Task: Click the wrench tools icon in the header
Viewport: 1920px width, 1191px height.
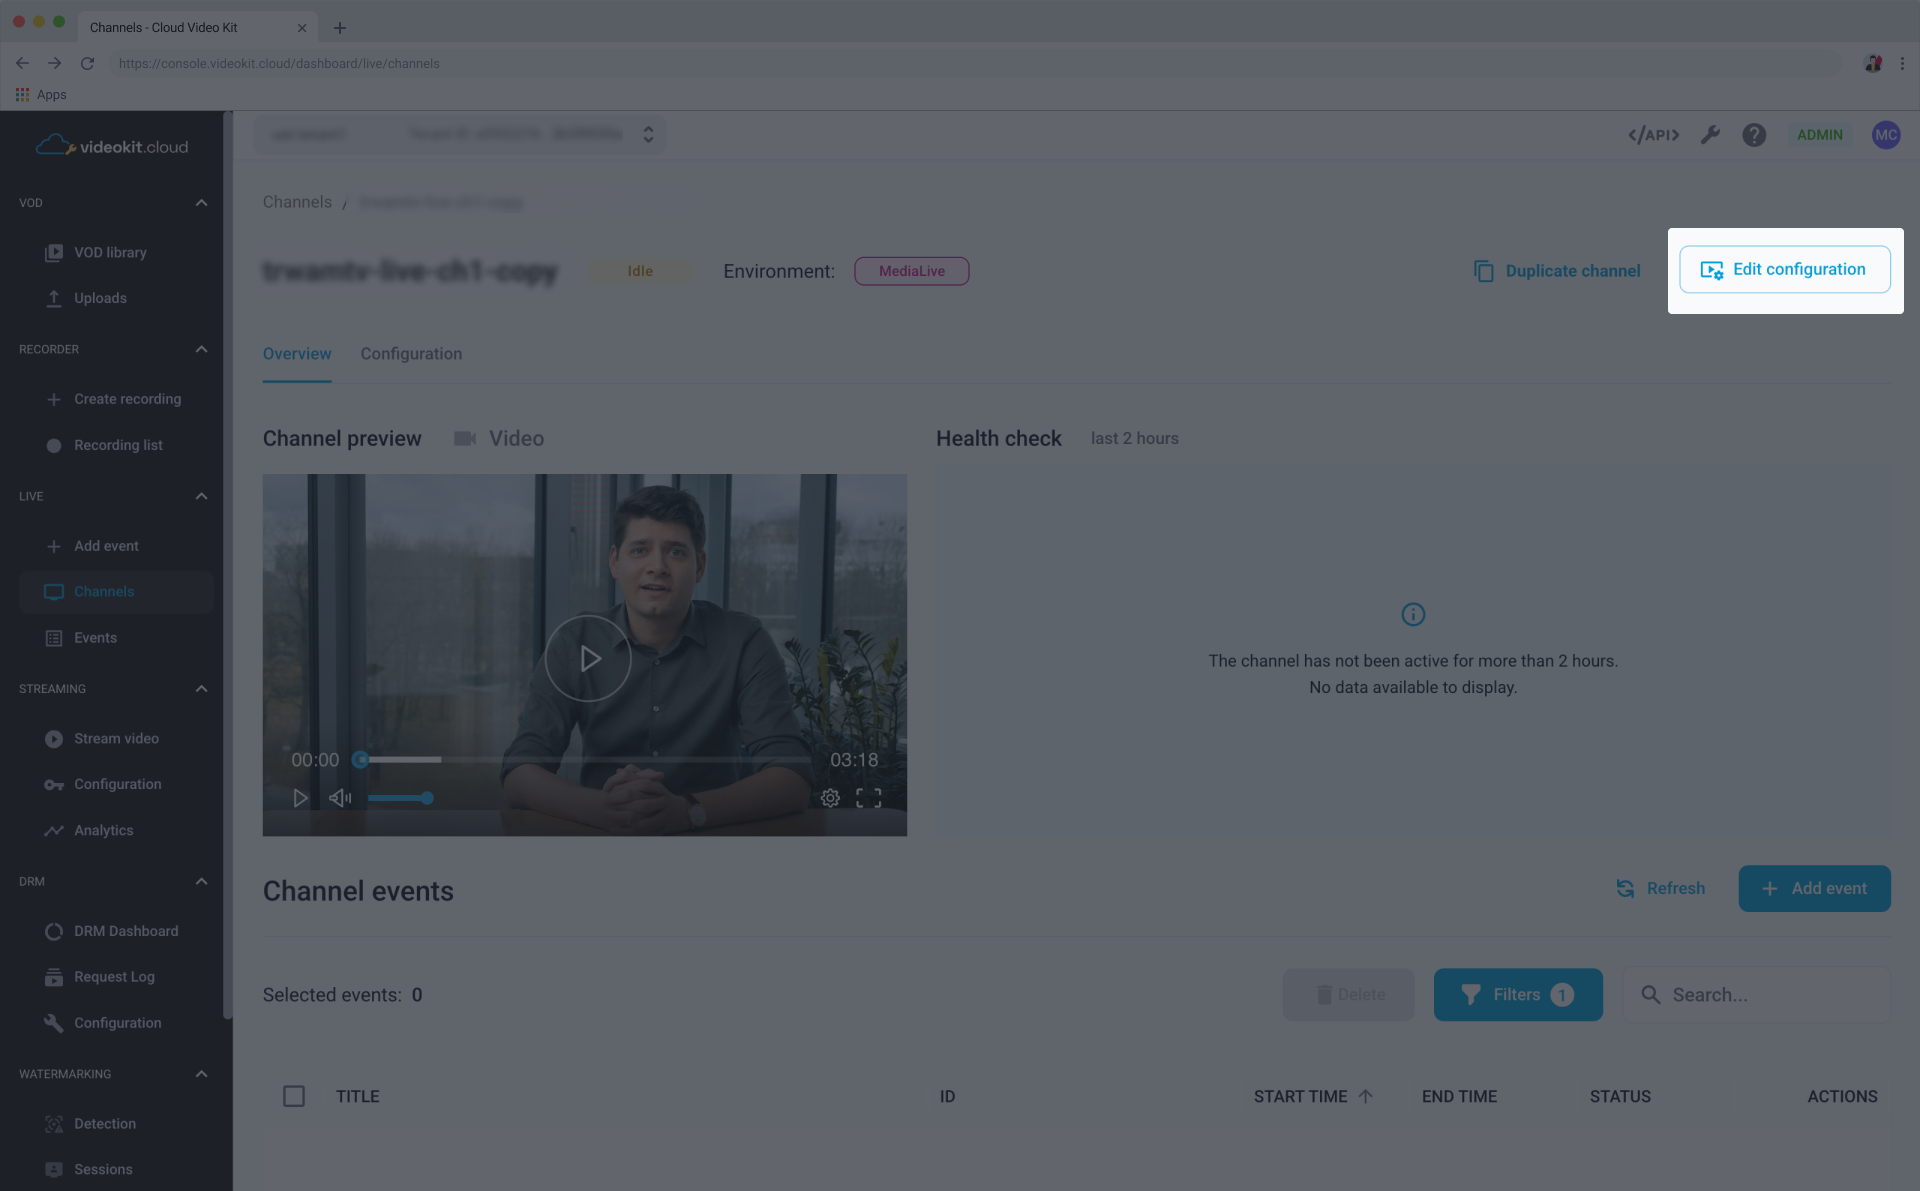Action: (x=1710, y=134)
